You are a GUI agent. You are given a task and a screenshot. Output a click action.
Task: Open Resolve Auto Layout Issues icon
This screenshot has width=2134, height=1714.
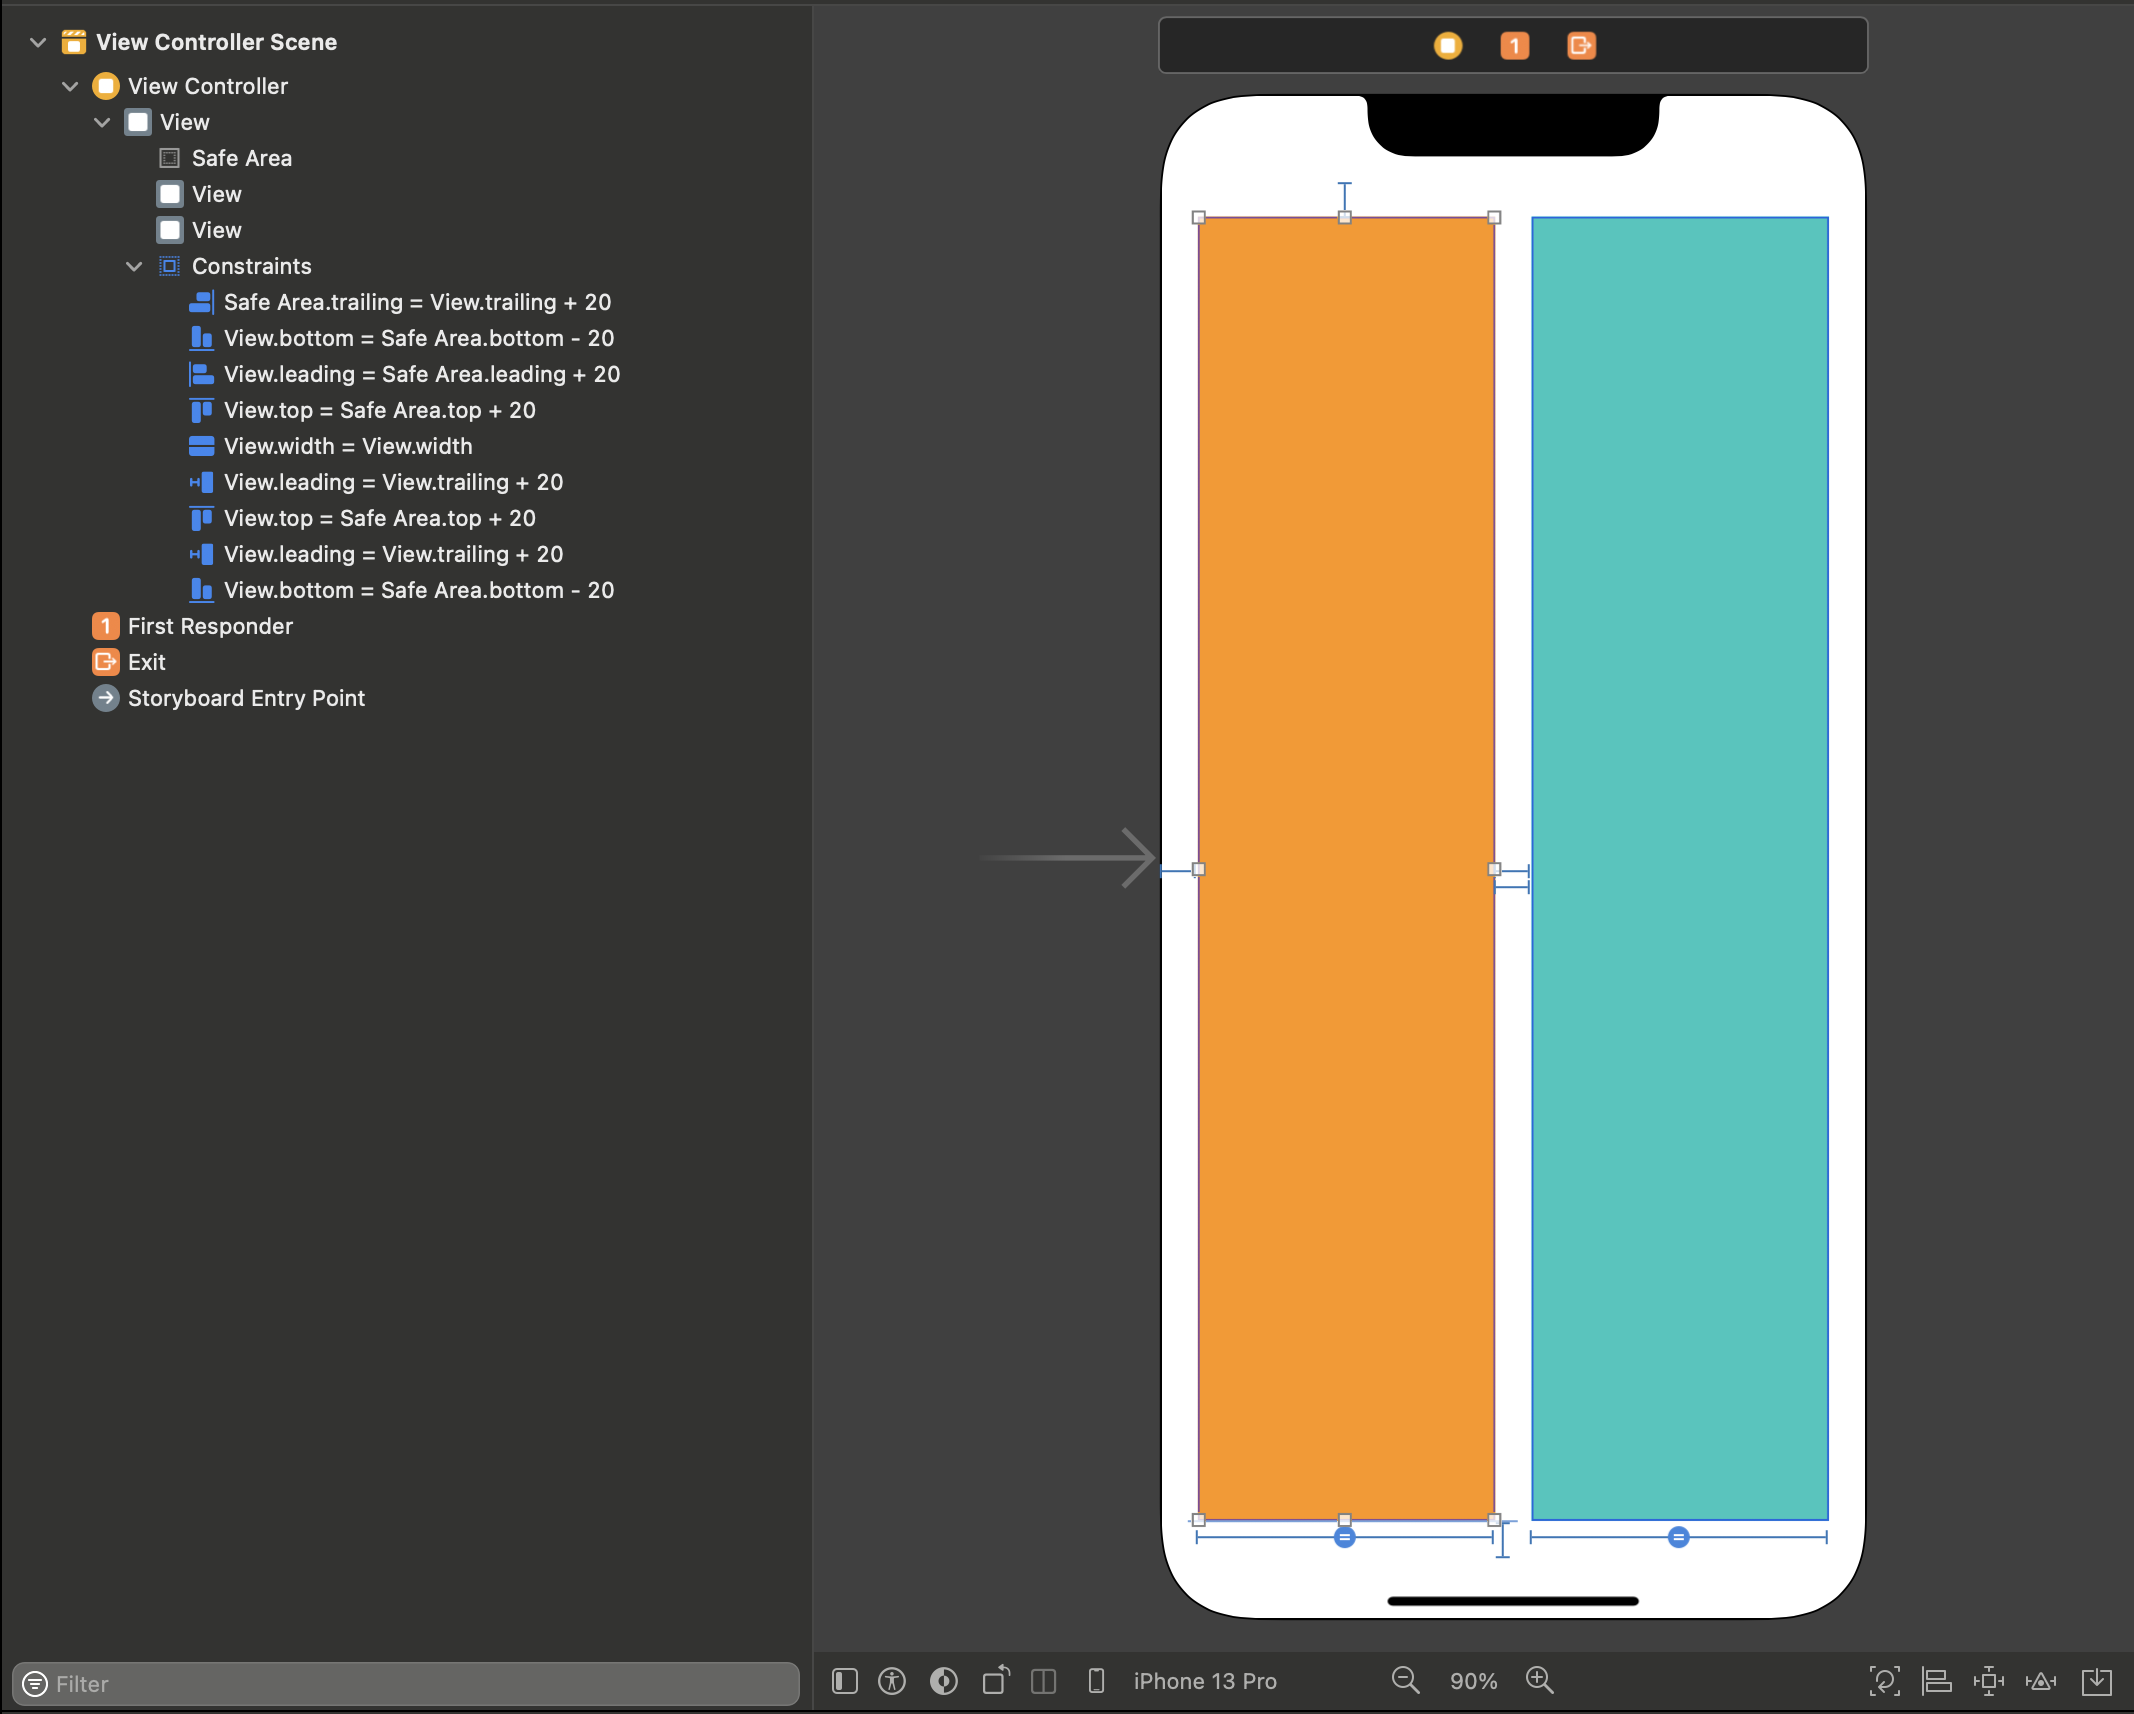click(2040, 1681)
